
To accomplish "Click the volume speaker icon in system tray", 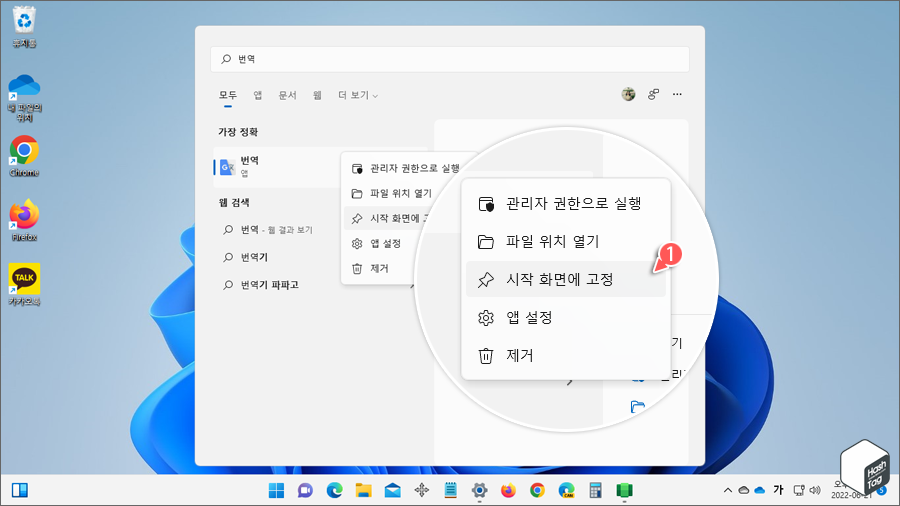I will [815, 491].
